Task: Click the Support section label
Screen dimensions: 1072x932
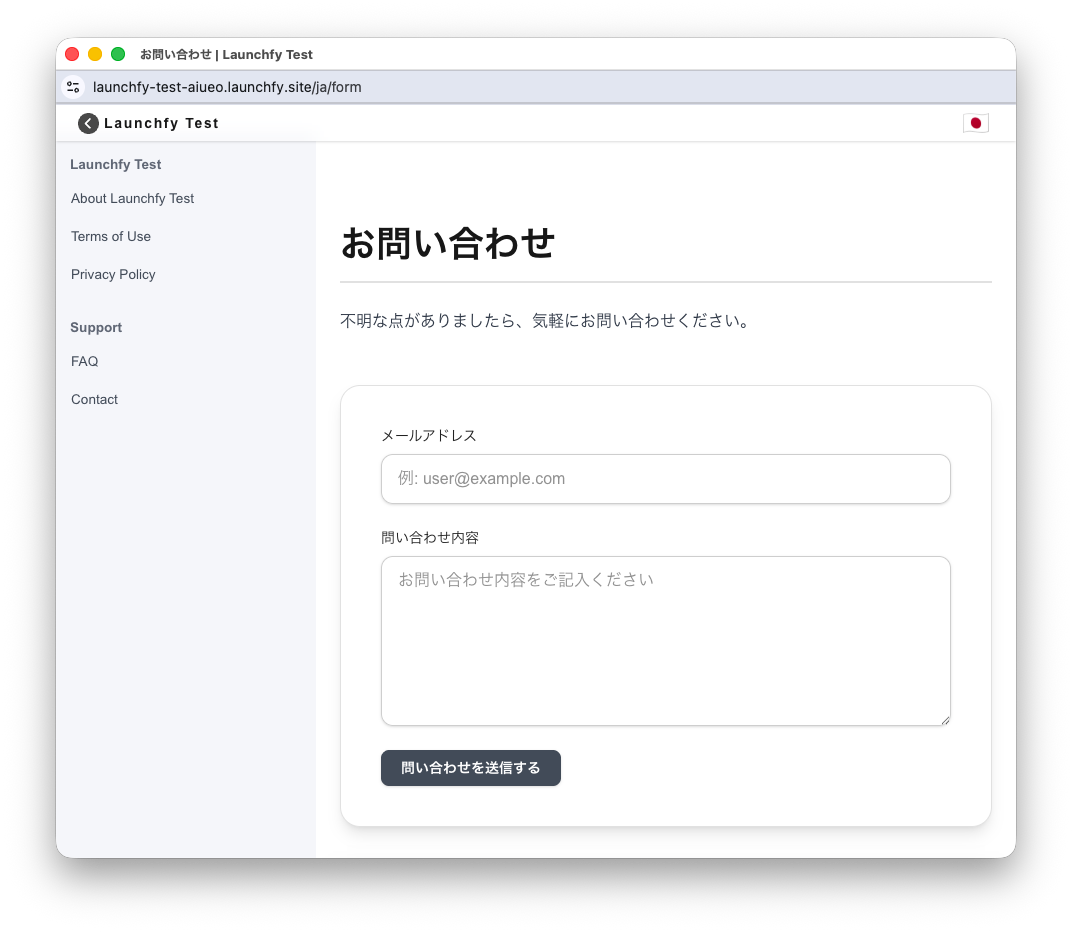Action: coord(96,327)
